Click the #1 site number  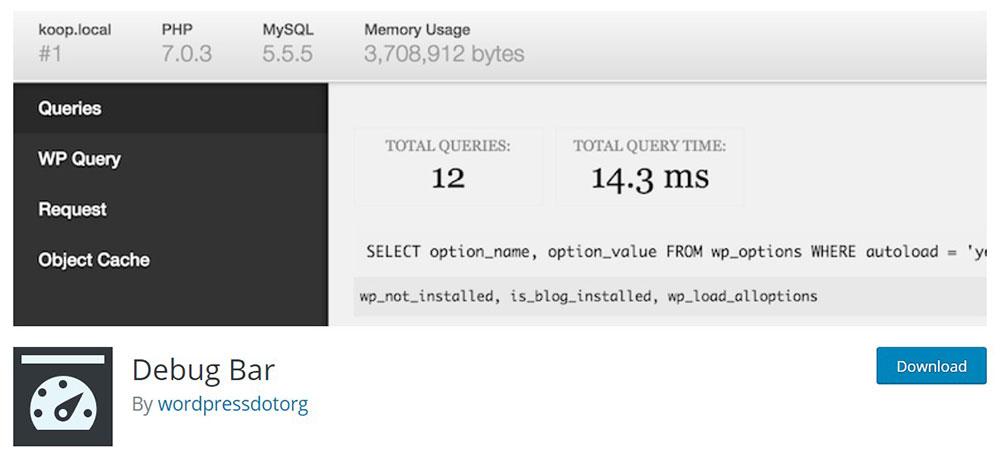(50, 54)
